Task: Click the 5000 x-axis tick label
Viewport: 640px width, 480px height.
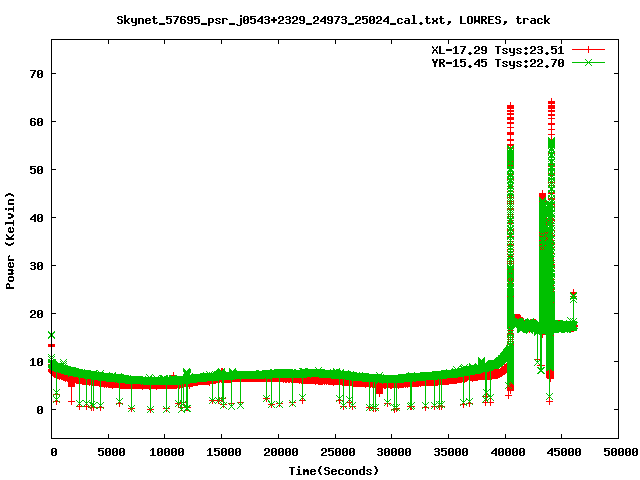Action: click(111, 452)
